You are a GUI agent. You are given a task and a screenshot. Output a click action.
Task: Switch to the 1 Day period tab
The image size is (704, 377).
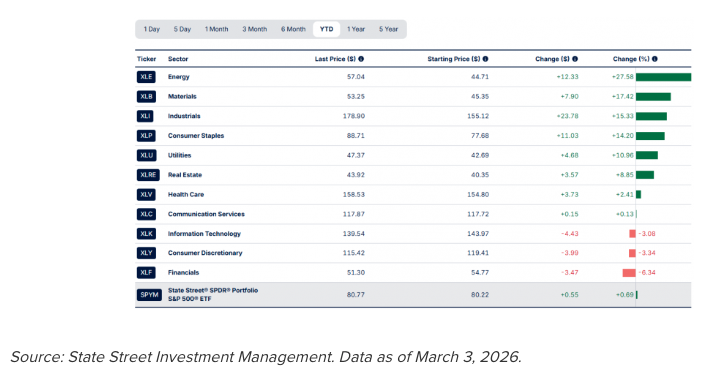[152, 29]
